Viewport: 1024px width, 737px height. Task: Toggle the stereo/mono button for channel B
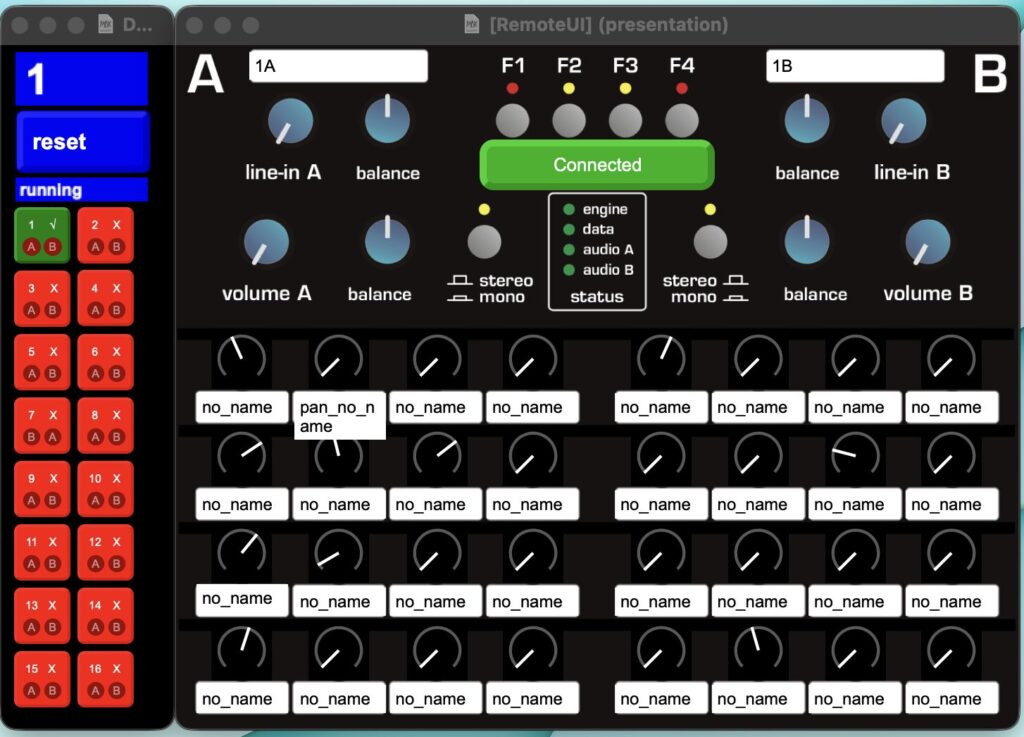710,241
